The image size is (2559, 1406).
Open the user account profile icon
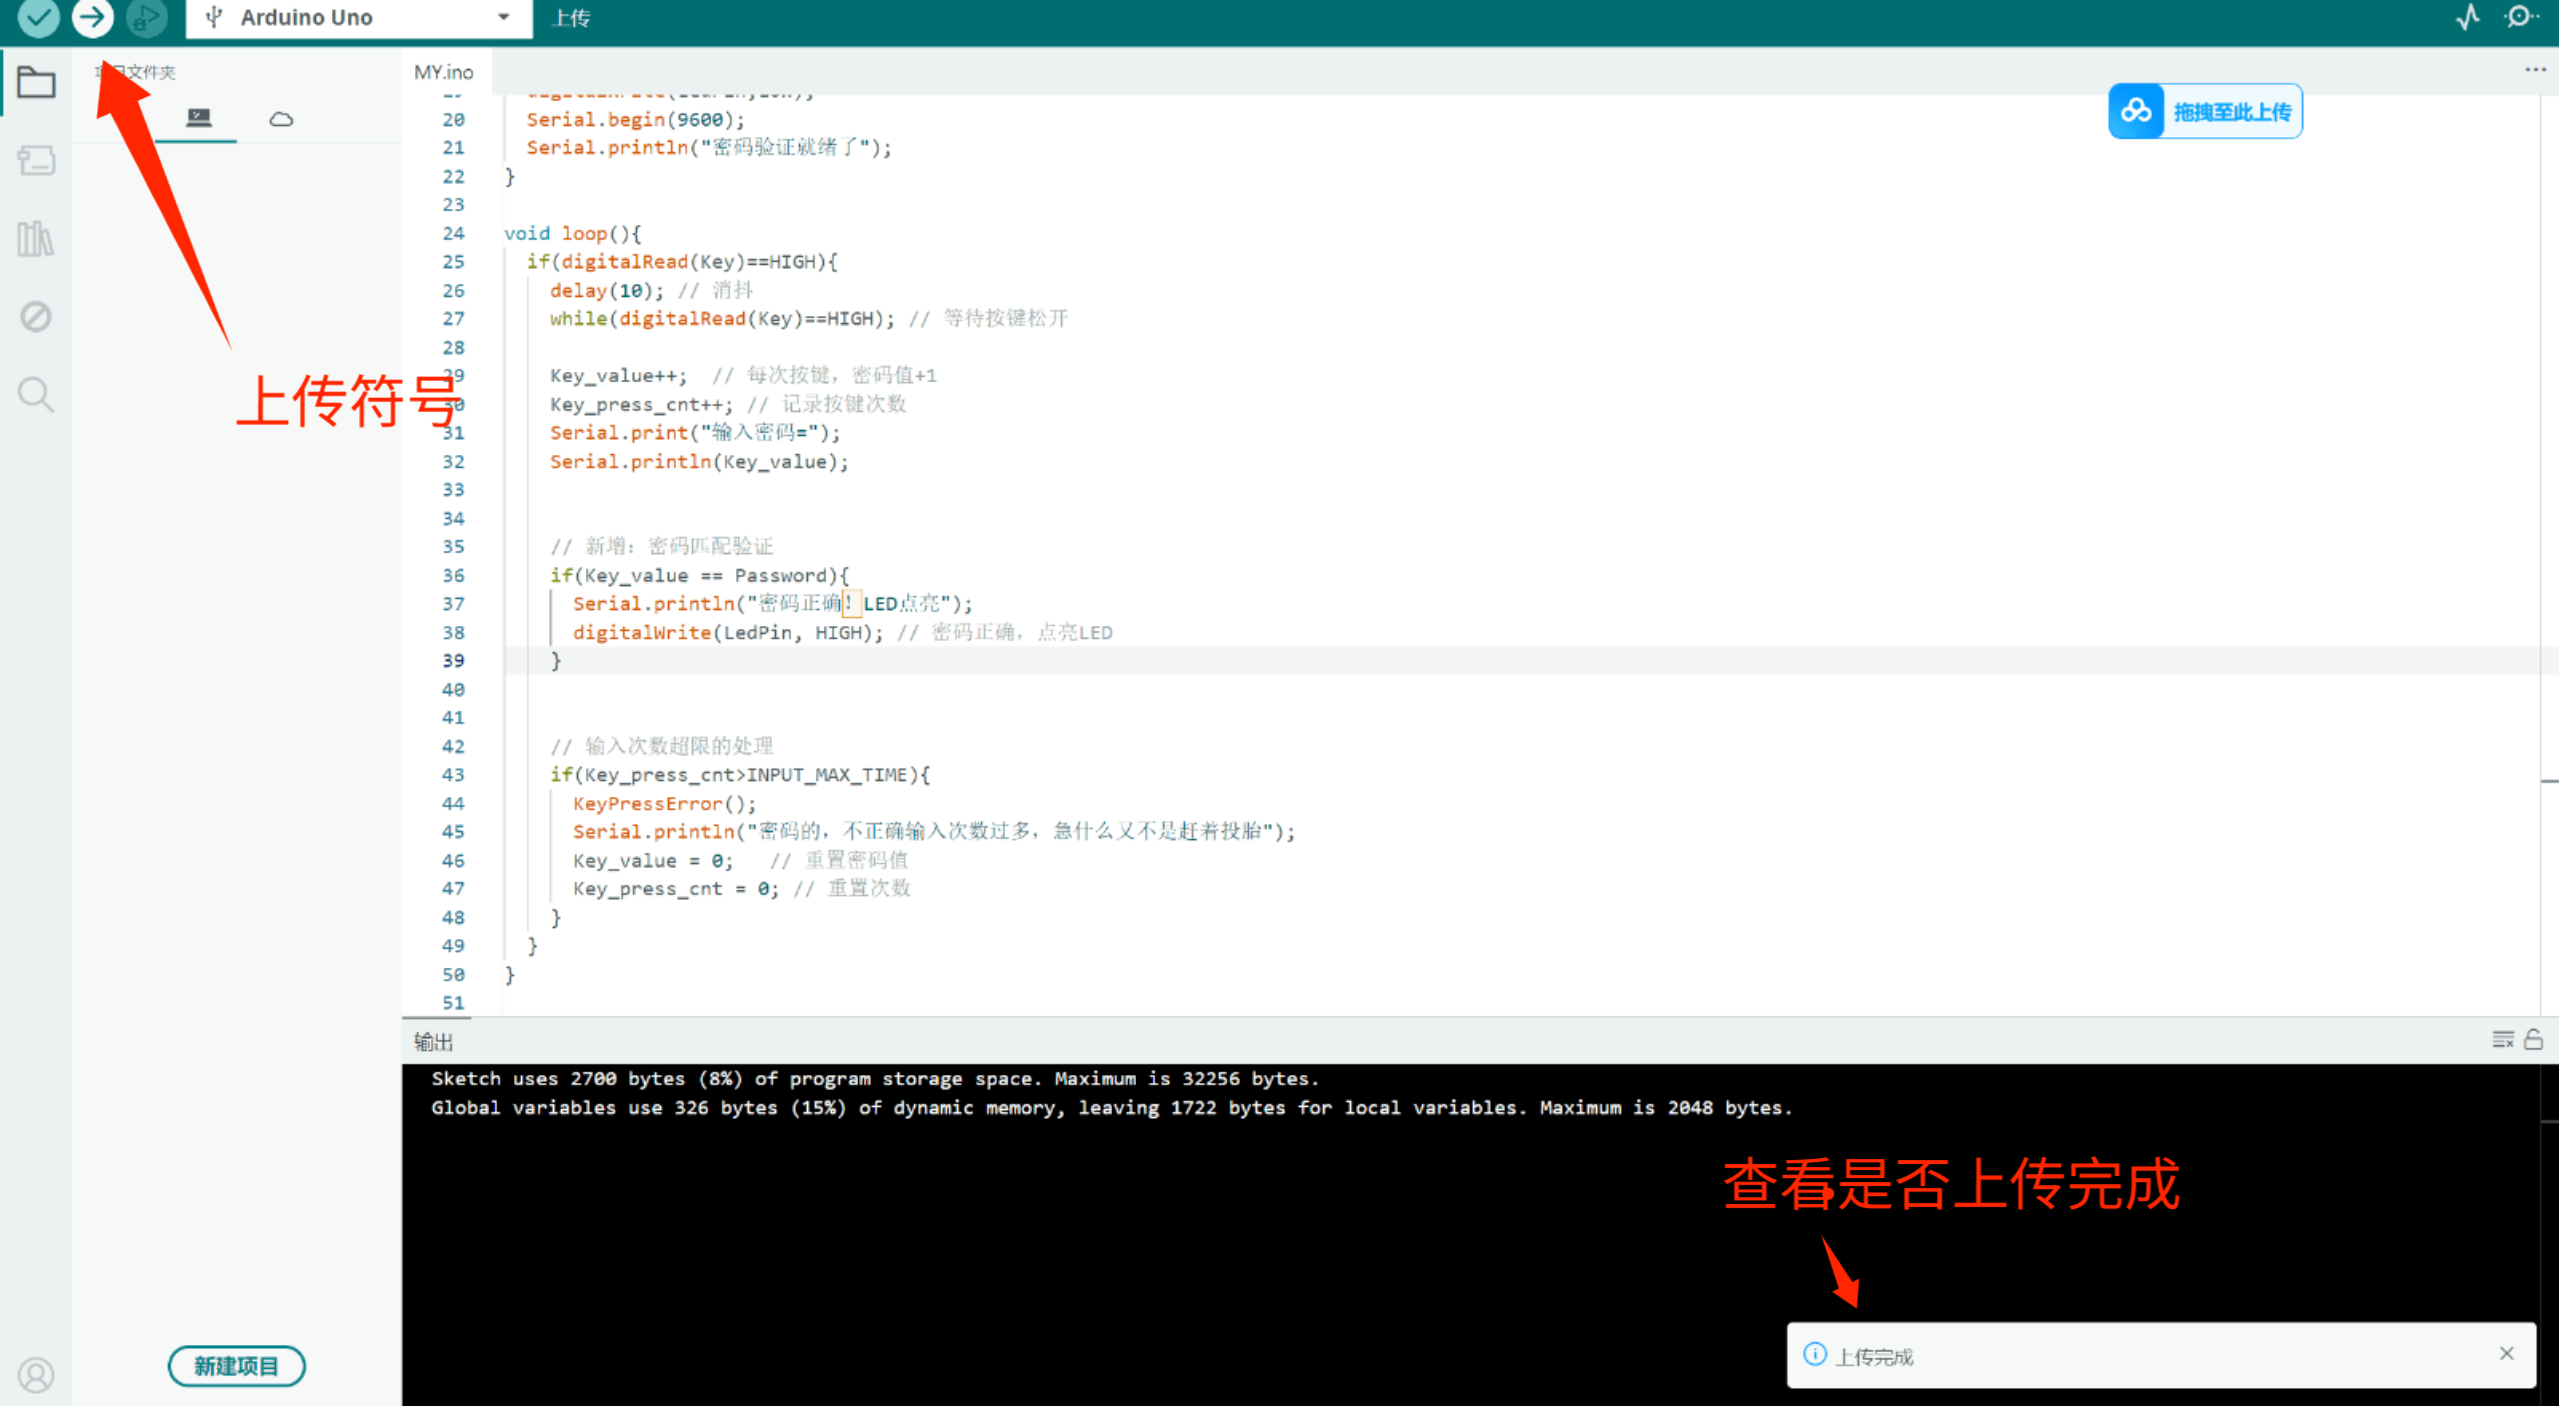tap(36, 1375)
